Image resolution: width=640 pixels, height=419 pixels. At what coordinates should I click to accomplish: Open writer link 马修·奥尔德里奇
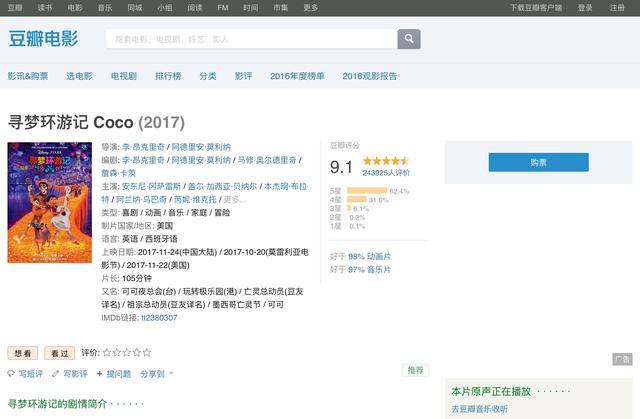[x=267, y=160]
